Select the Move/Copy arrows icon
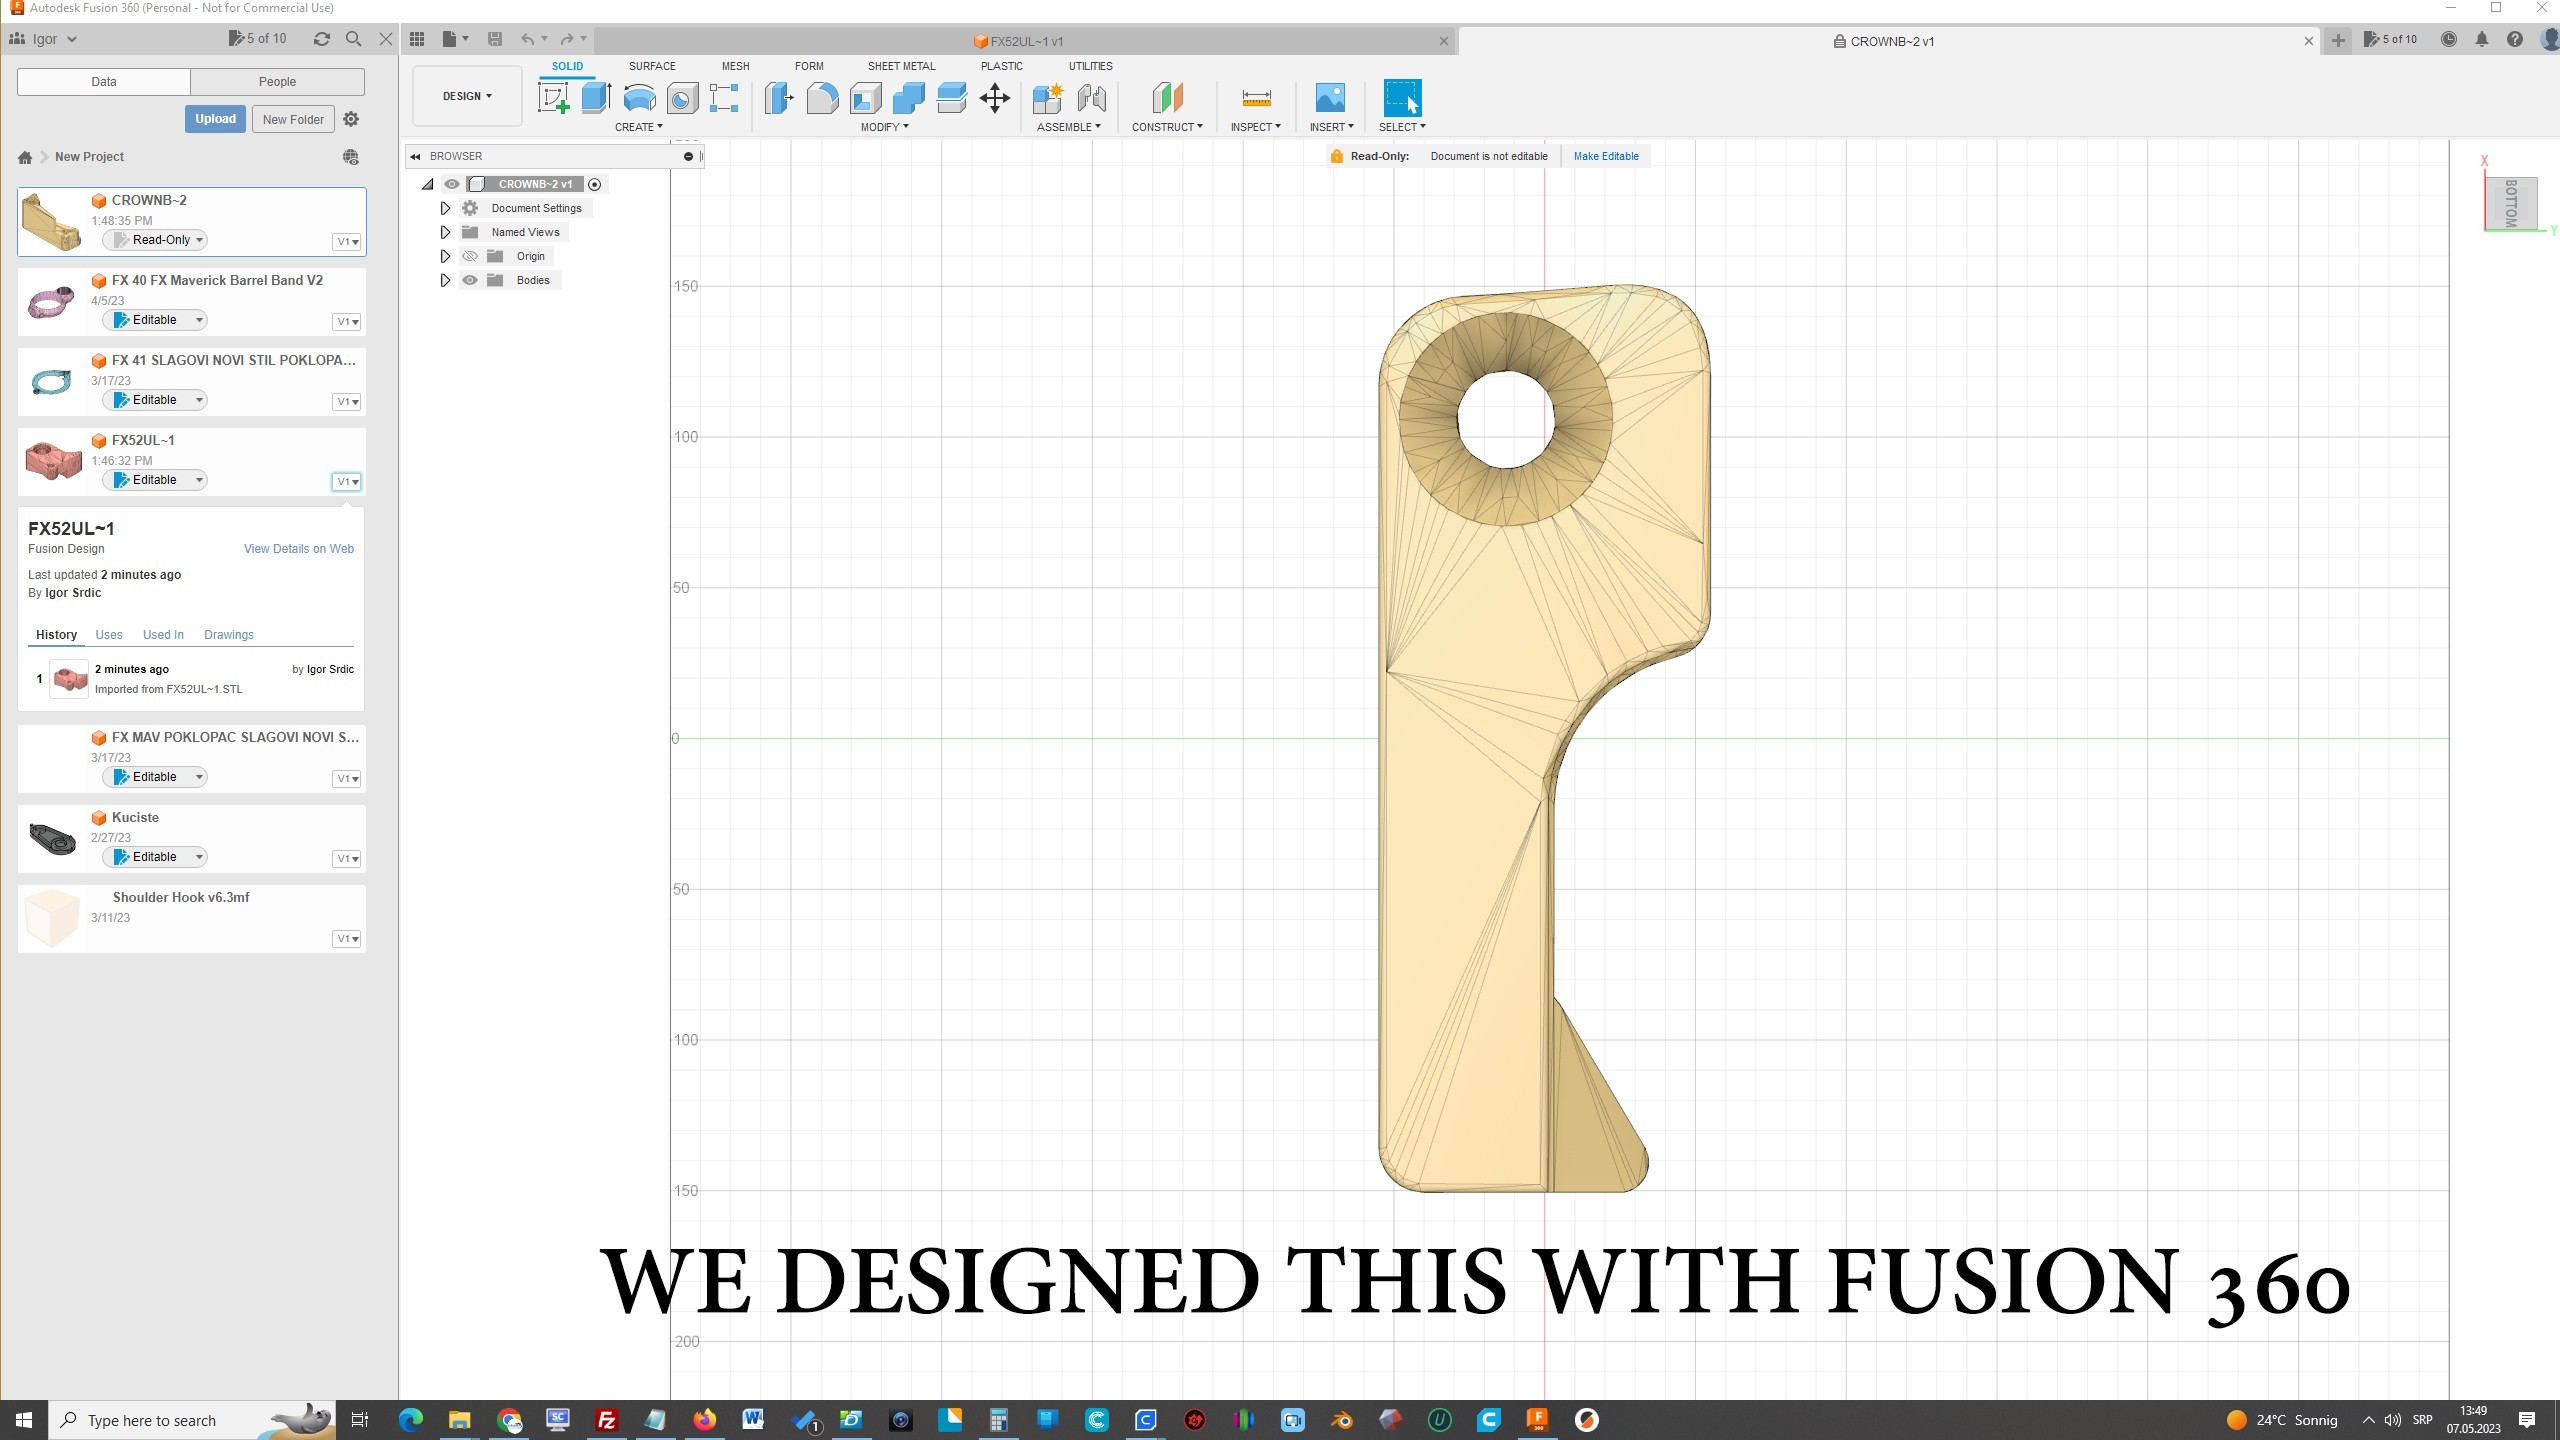This screenshot has width=2560, height=1440. [994, 98]
